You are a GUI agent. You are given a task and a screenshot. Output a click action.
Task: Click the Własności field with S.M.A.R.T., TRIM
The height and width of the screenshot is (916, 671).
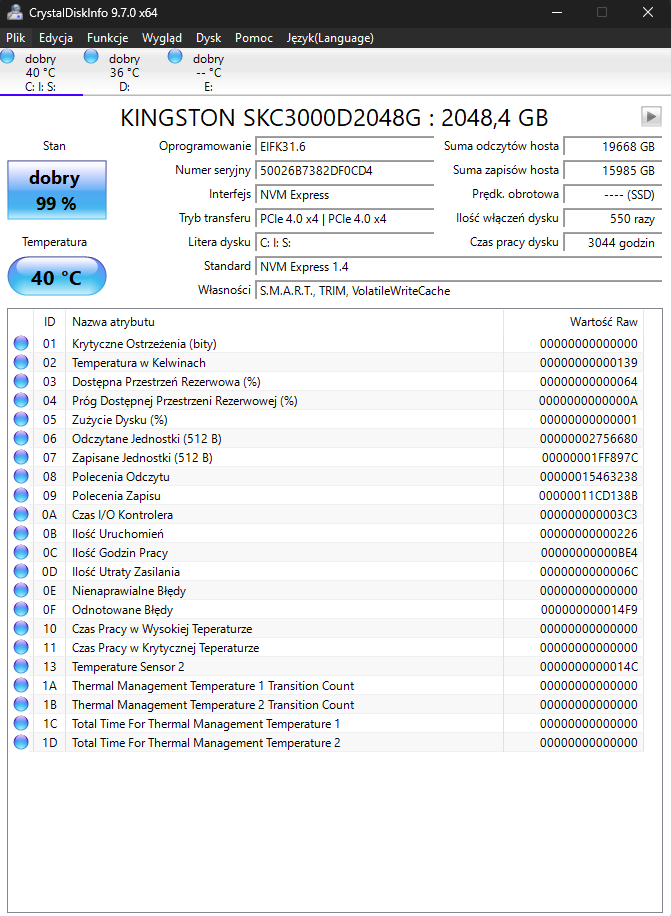click(x=458, y=290)
